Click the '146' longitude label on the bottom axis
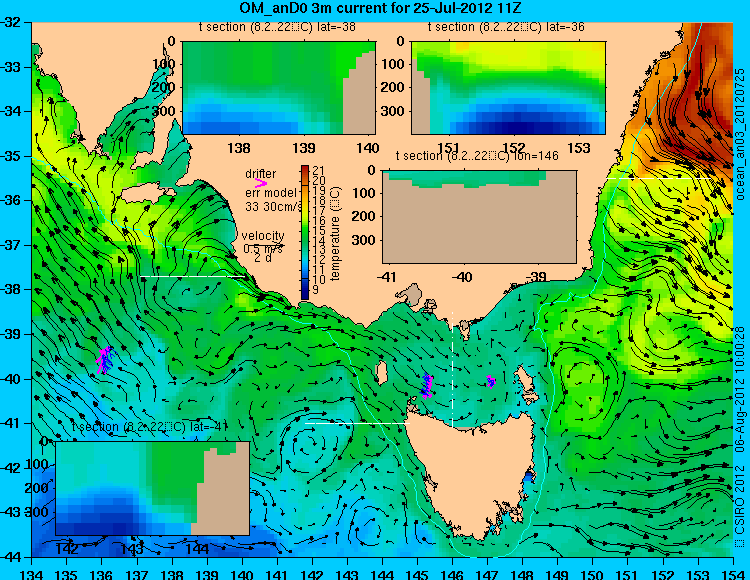The width and height of the screenshot is (750, 580). coord(452,574)
